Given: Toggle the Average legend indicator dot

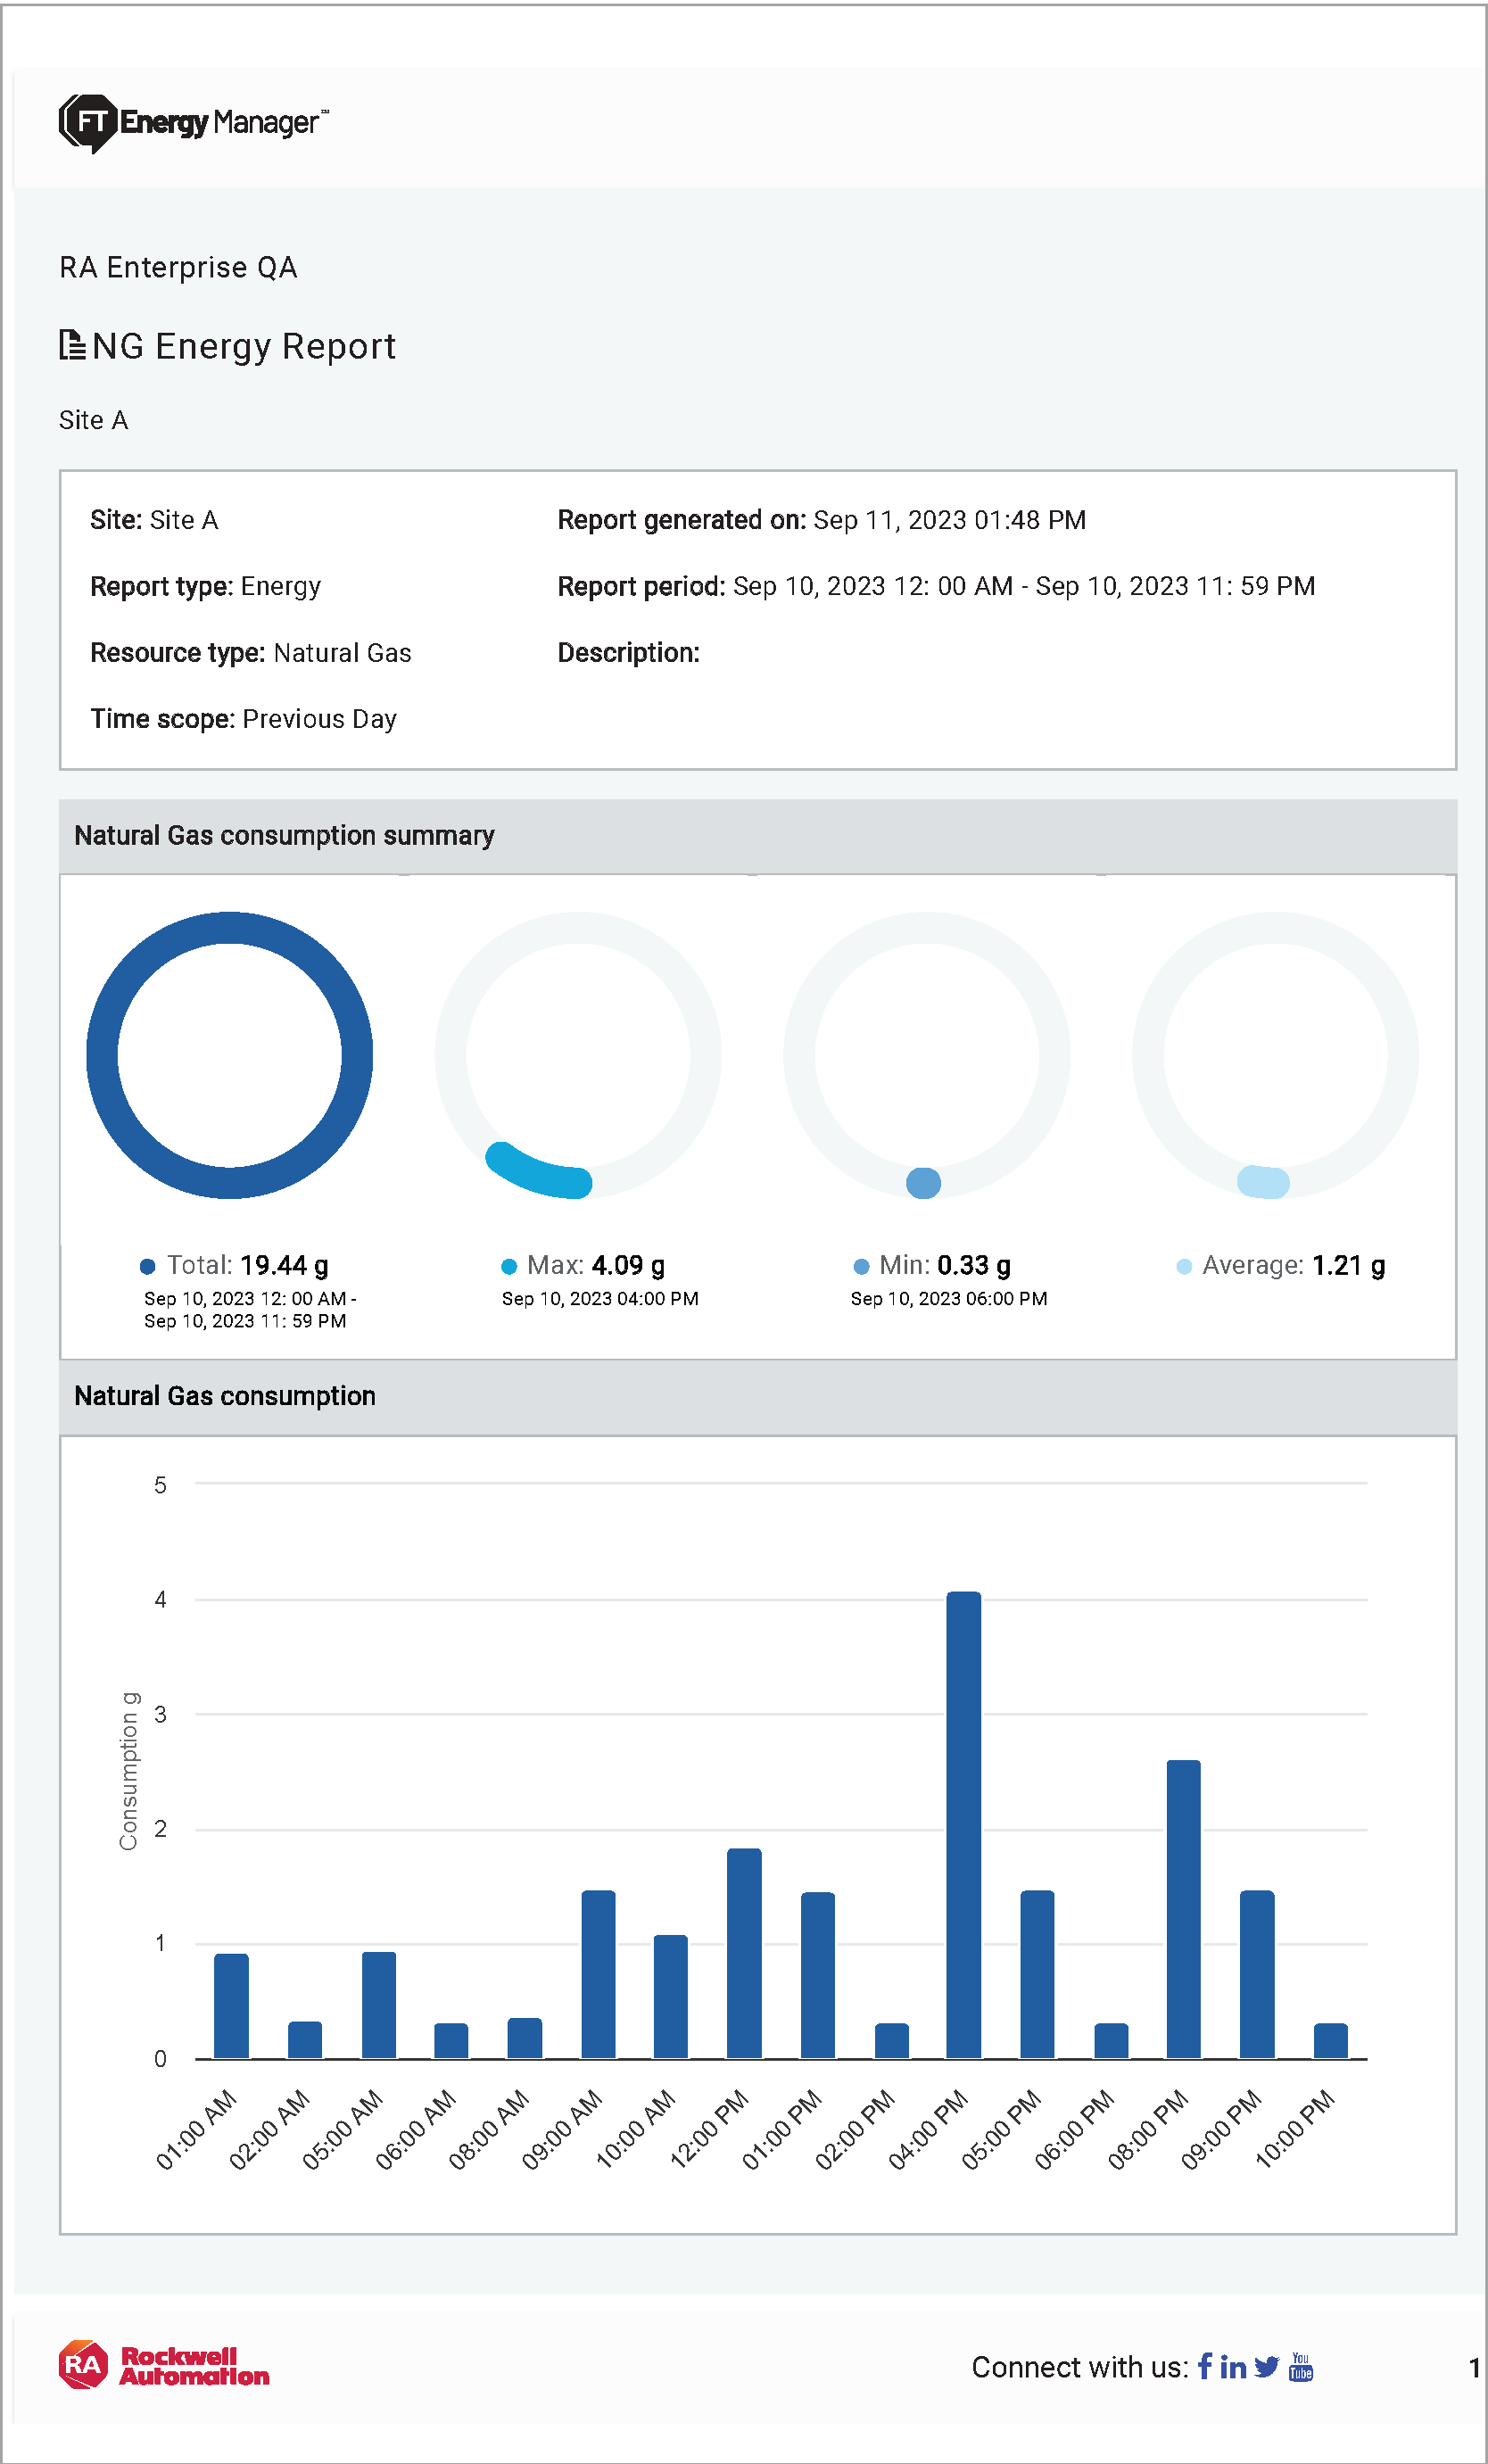Looking at the screenshot, I should 1183,1265.
